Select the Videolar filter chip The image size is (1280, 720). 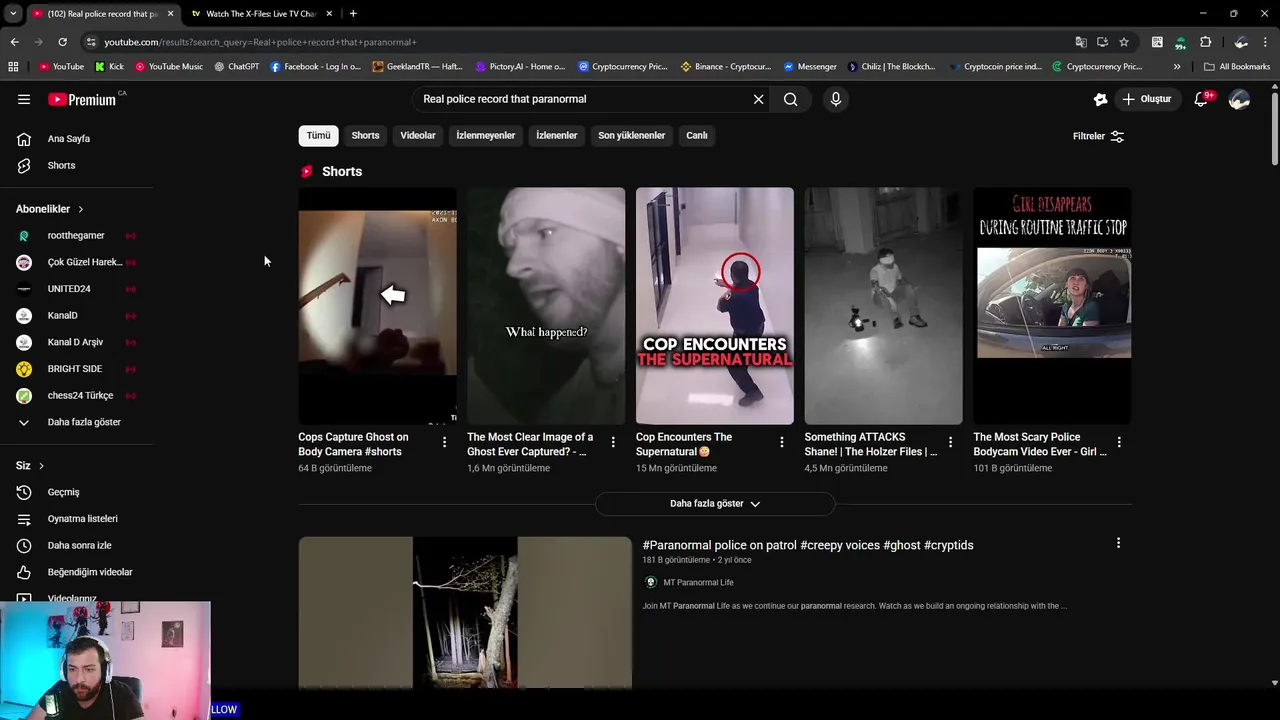[x=418, y=136]
